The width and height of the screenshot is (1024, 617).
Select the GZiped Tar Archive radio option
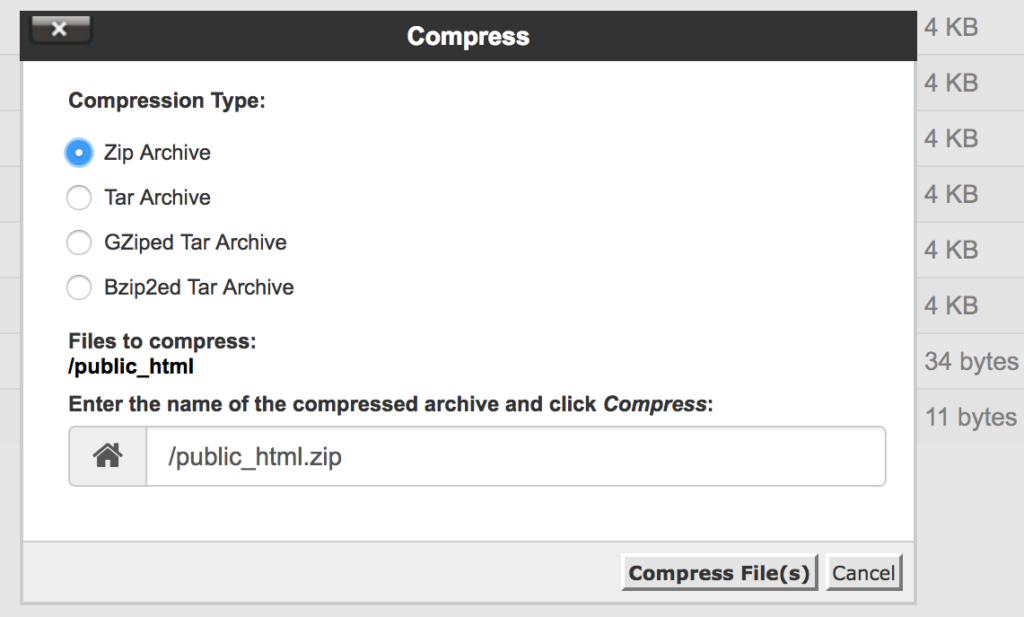pos(79,242)
